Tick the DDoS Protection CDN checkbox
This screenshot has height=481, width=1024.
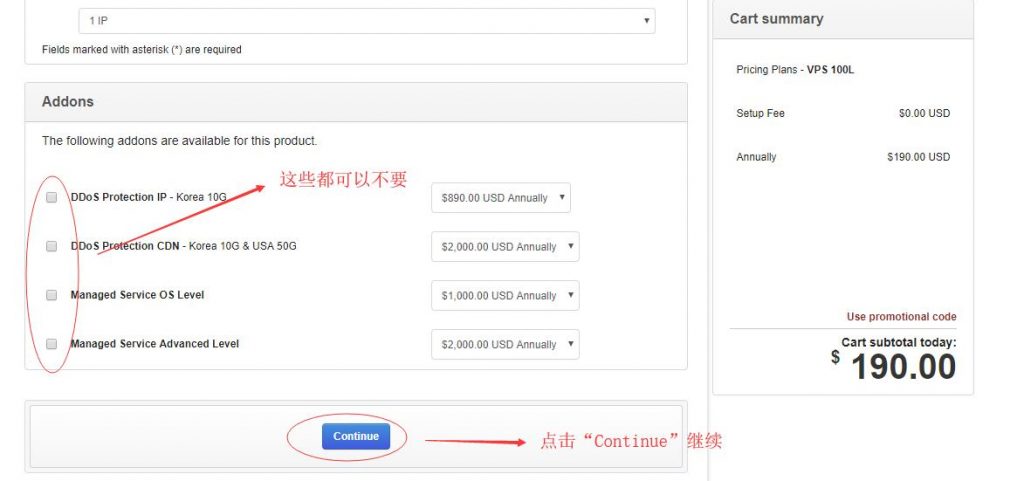[x=52, y=246]
